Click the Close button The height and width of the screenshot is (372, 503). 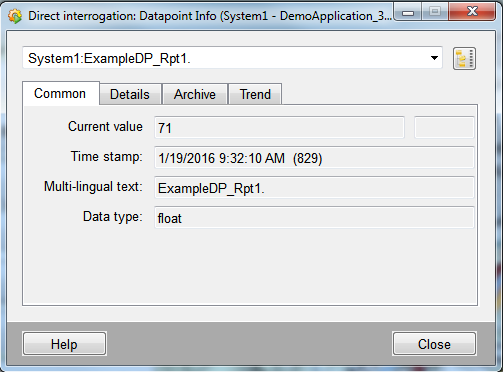point(434,344)
